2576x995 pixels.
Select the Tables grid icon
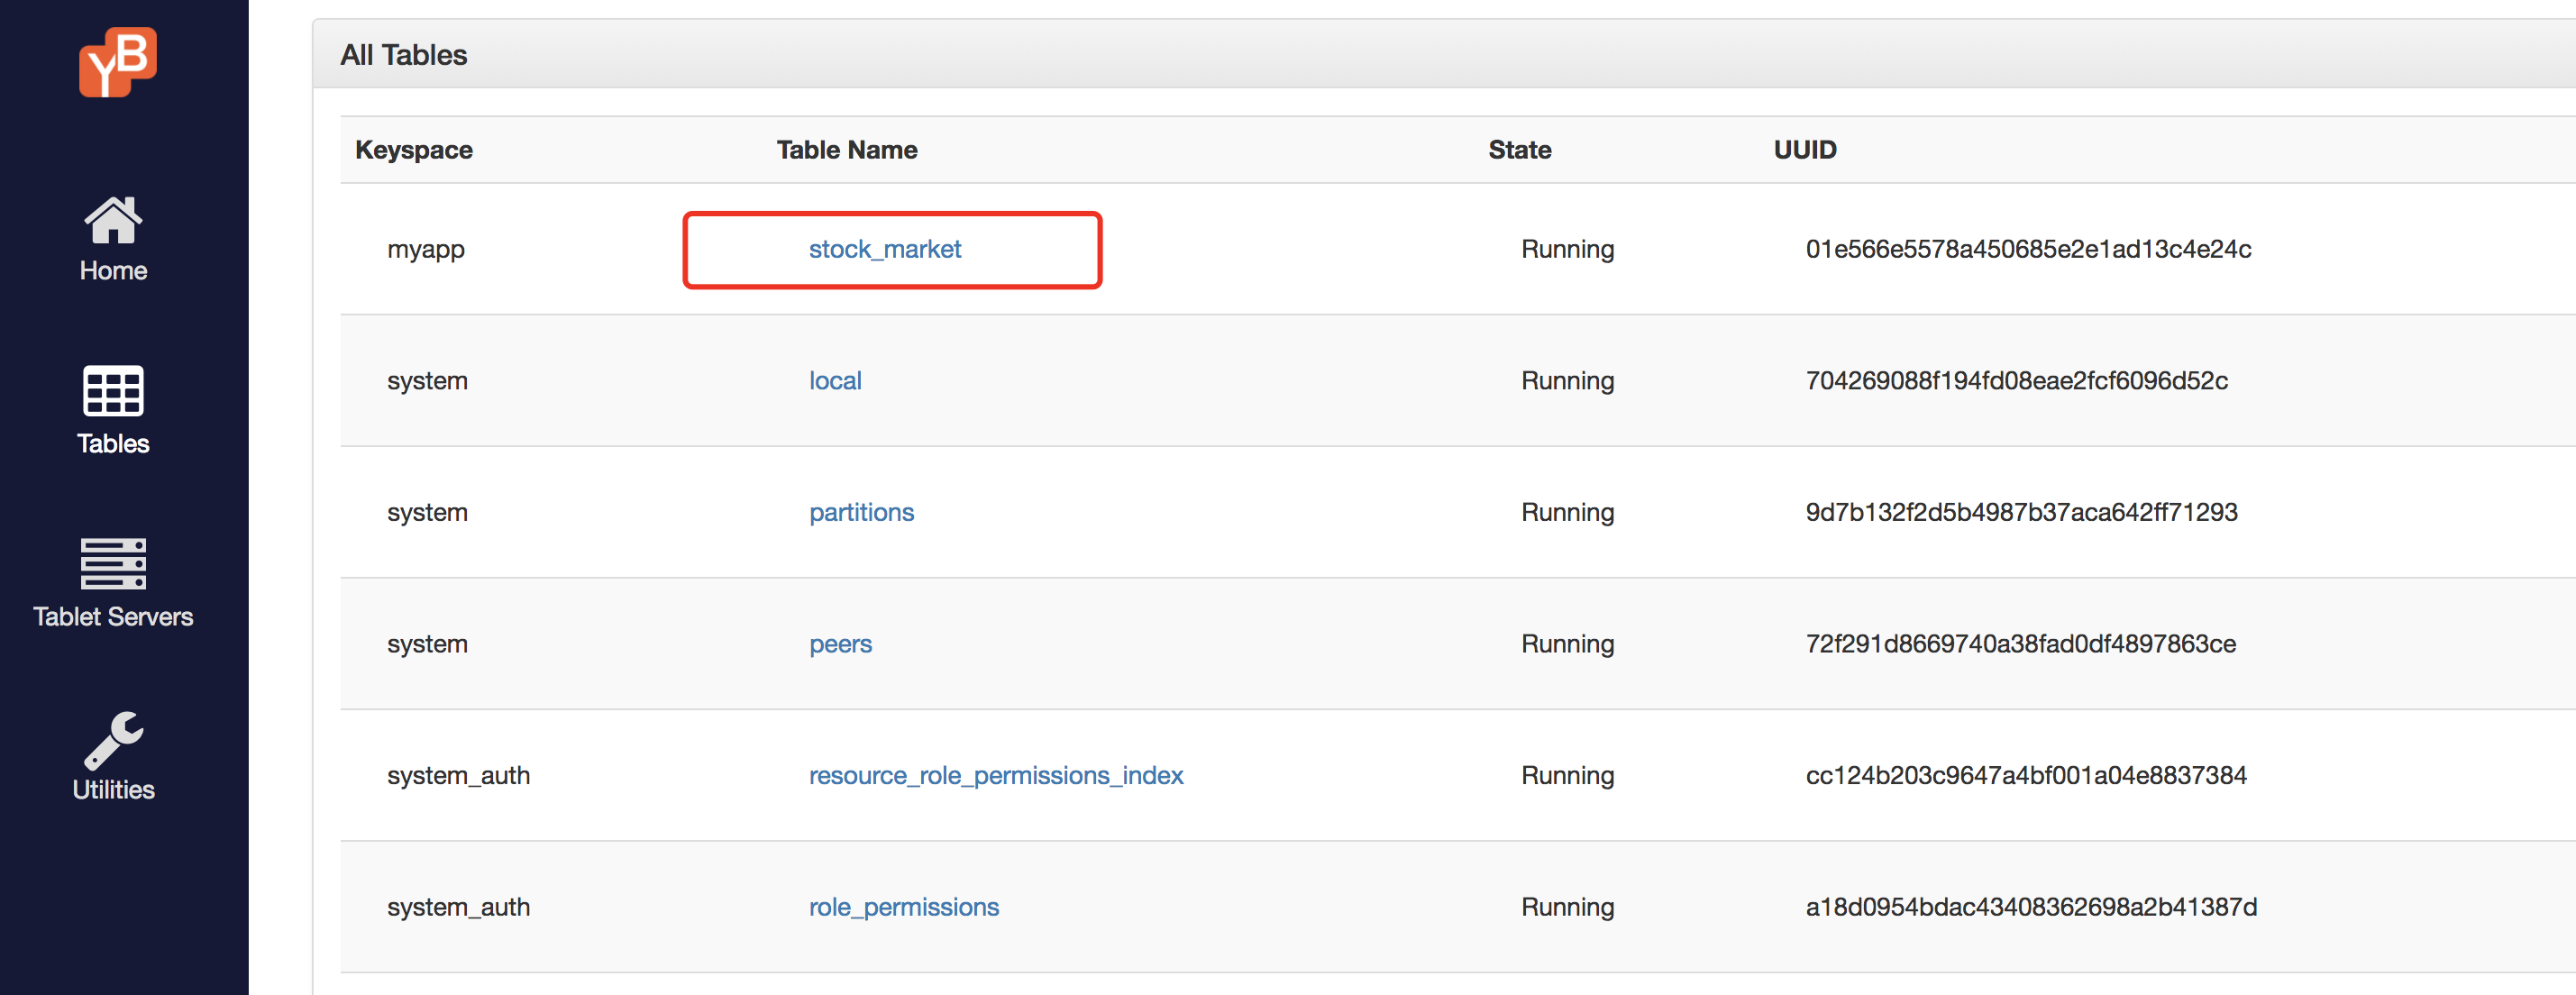(x=113, y=391)
